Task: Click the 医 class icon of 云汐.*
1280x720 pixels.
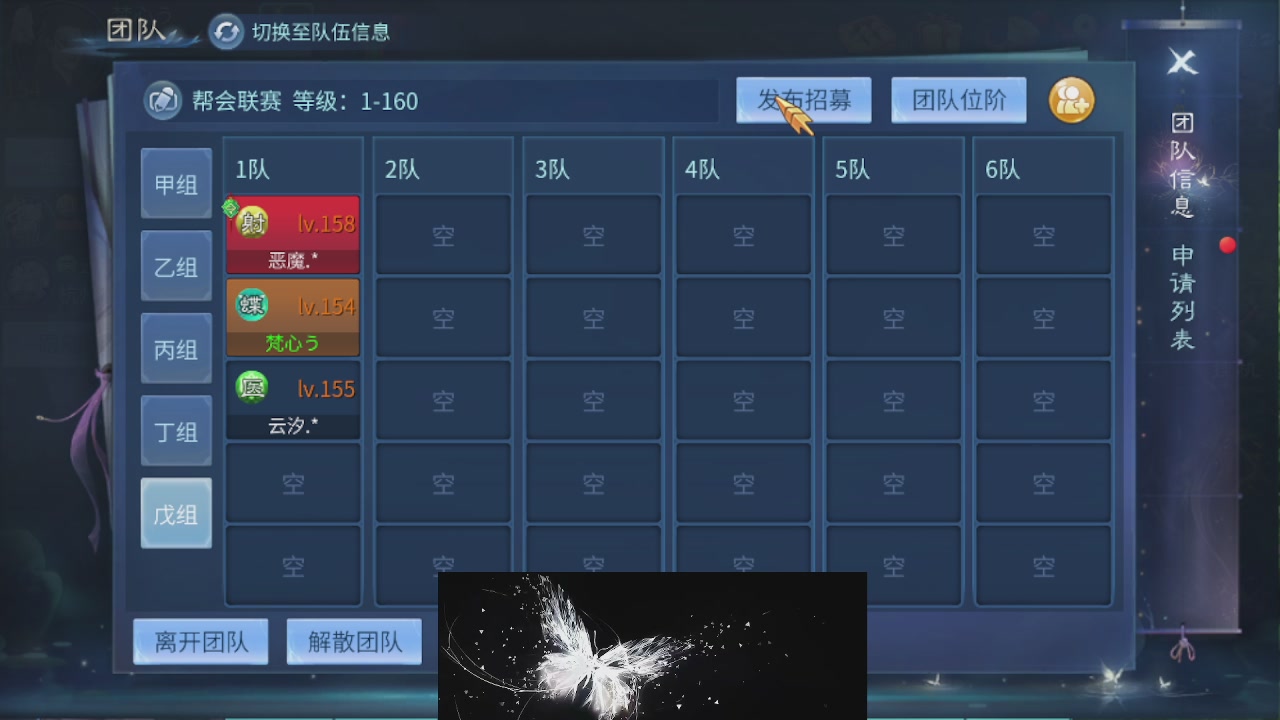Action: click(x=252, y=386)
